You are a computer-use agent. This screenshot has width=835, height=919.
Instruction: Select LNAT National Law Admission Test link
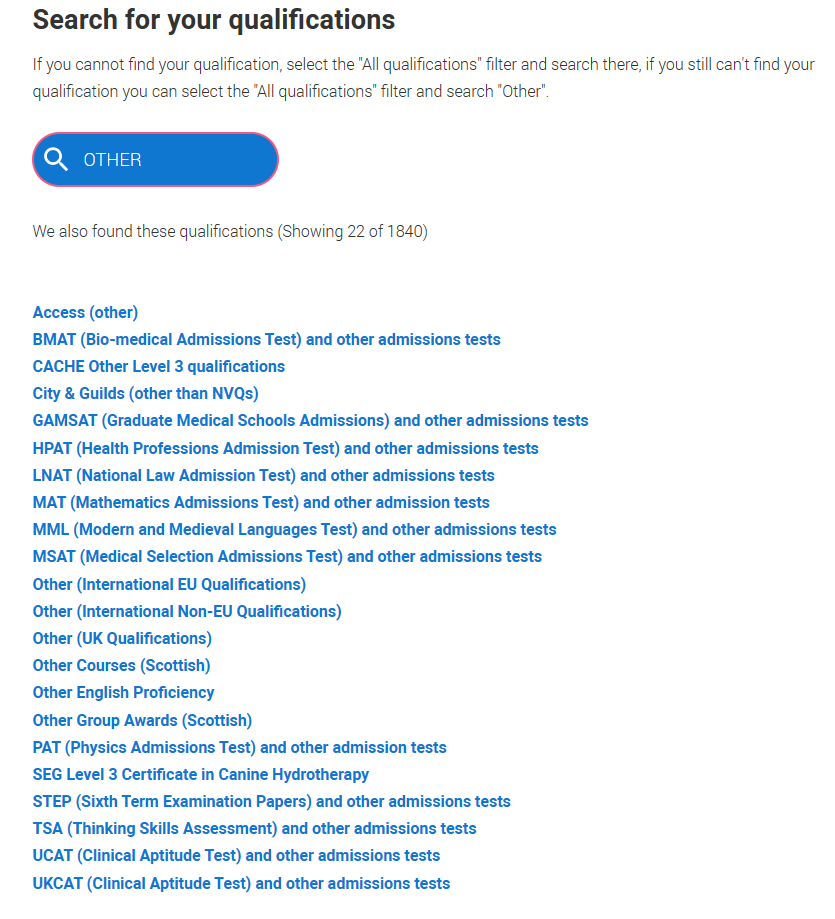coord(264,475)
